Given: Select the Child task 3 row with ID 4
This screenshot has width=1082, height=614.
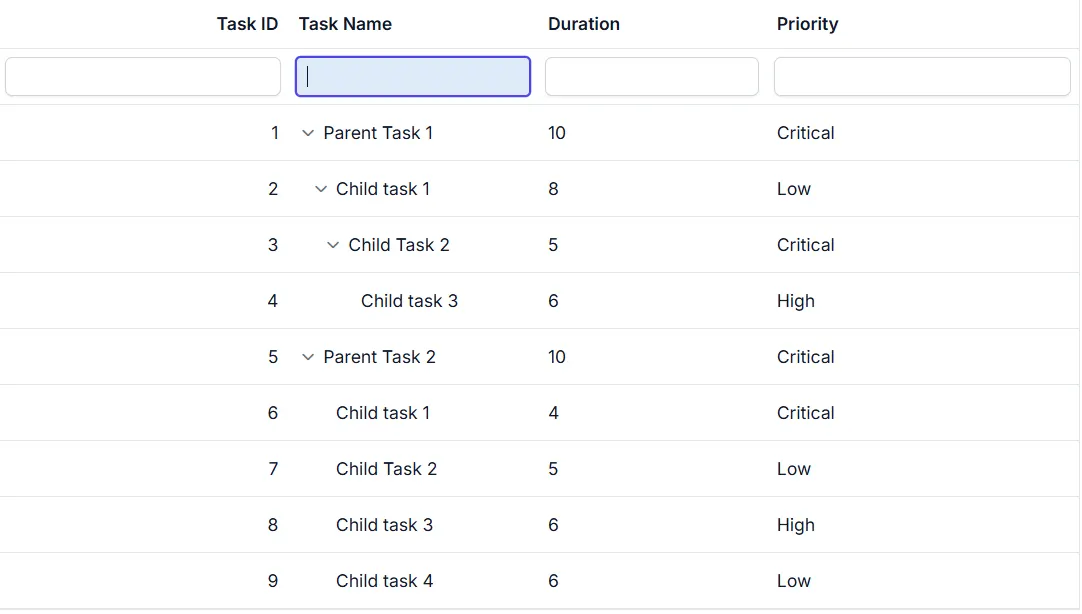Looking at the screenshot, I should [x=539, y=301].
